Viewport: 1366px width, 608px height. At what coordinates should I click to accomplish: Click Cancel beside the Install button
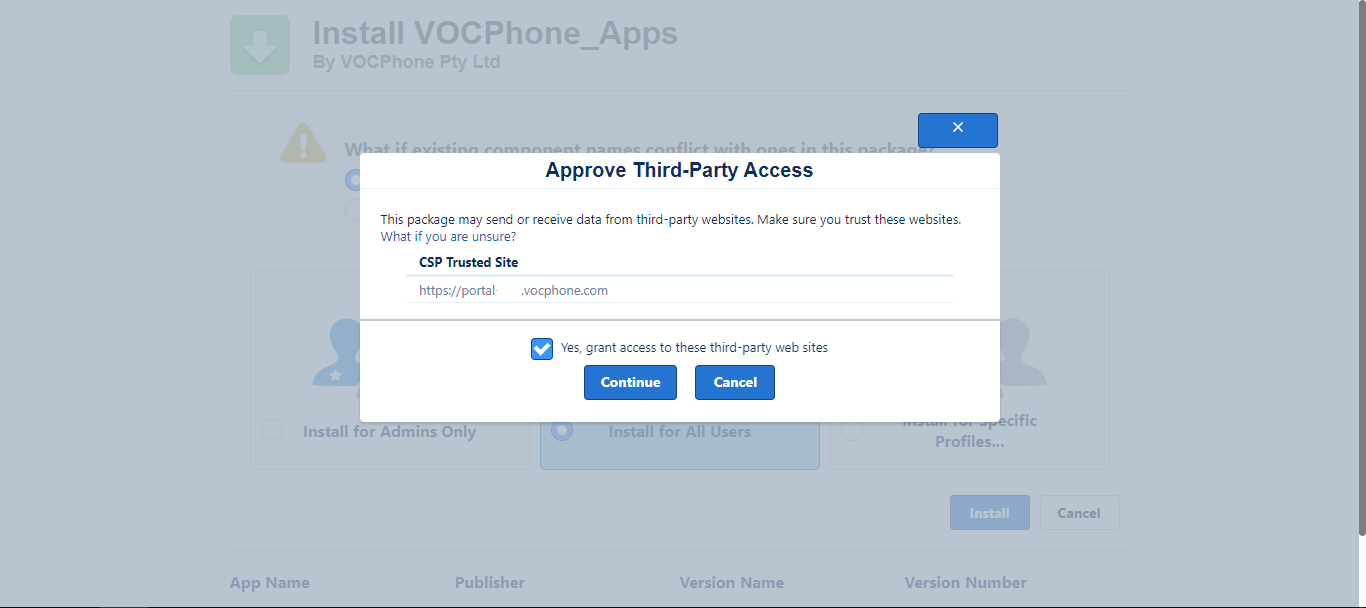[x=1080, y=513]
